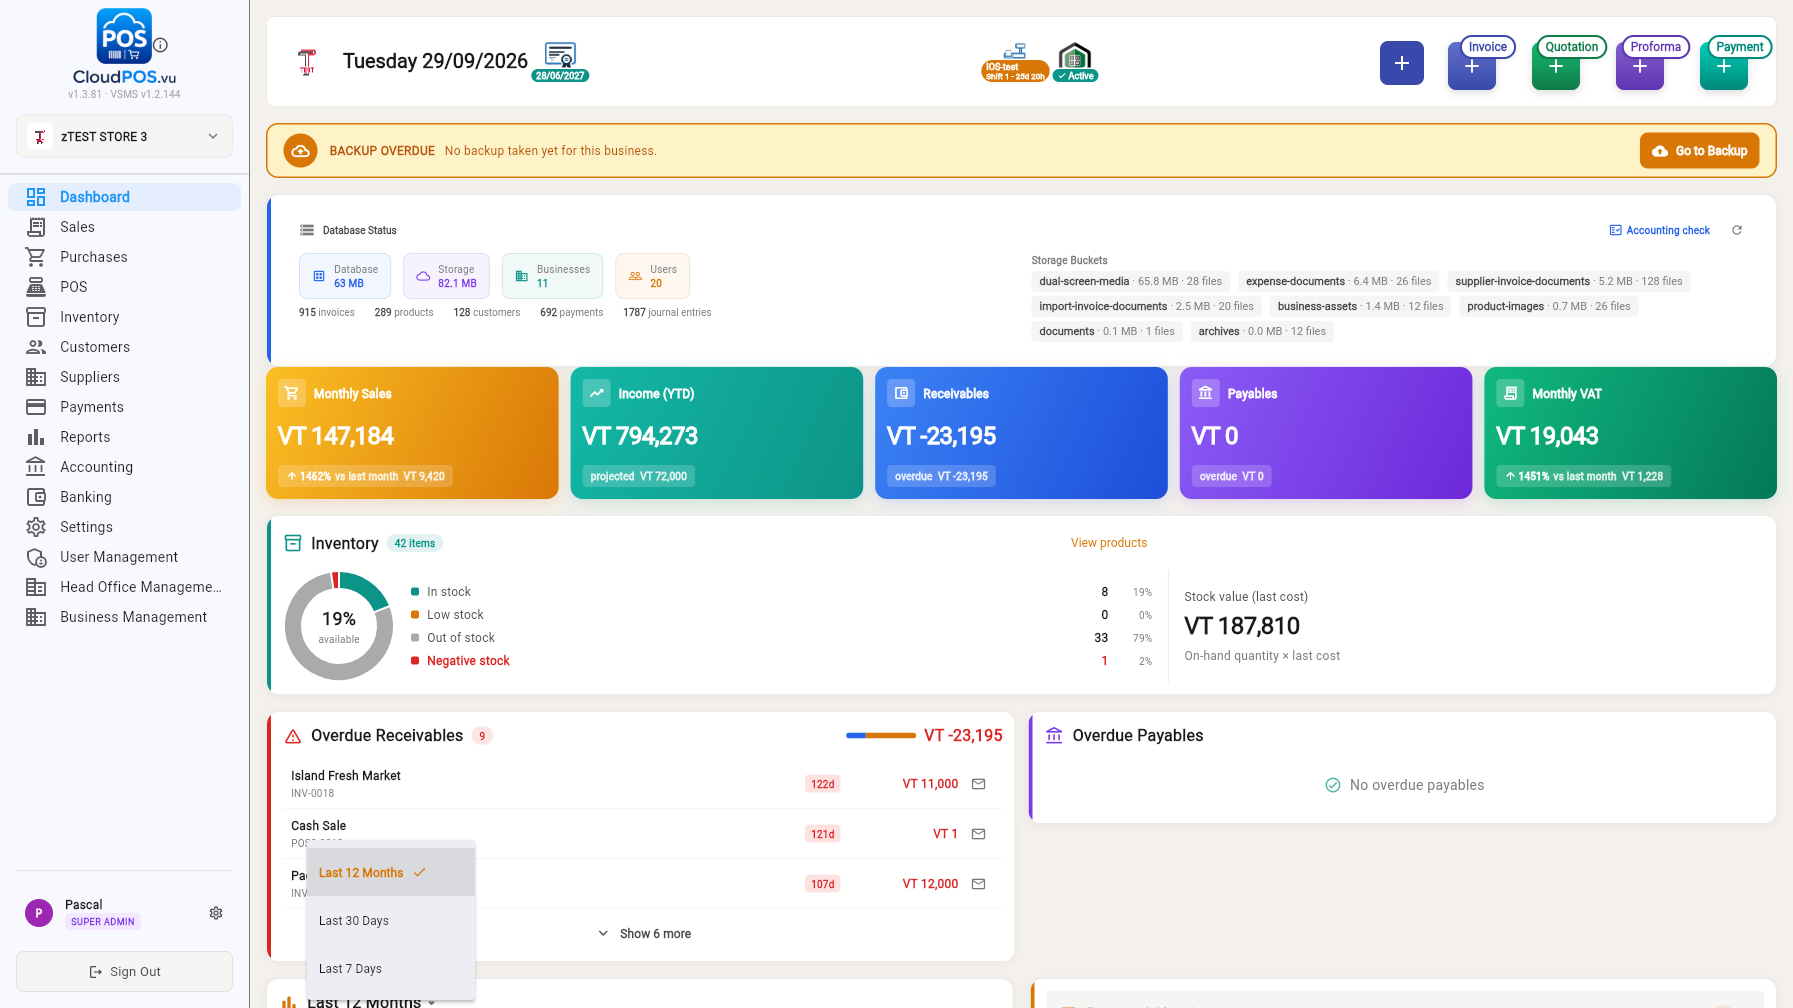Click the User Management icon
The height and width of the screenshot is (1008, 1793).
[36, 557]
